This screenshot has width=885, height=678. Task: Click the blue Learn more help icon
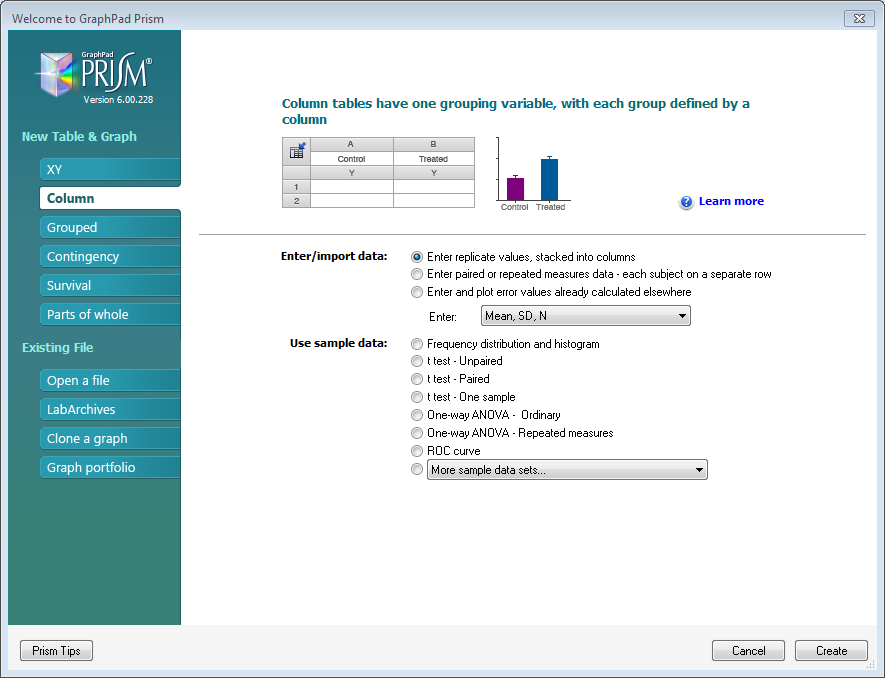[686, 202]
